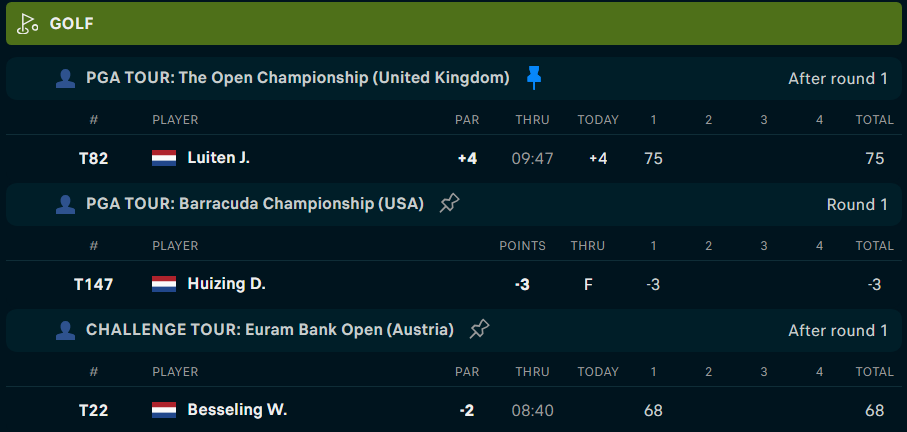Collapse the GOLF section header
The height and width of the screenshot is (432, 907).
[454, 24]
